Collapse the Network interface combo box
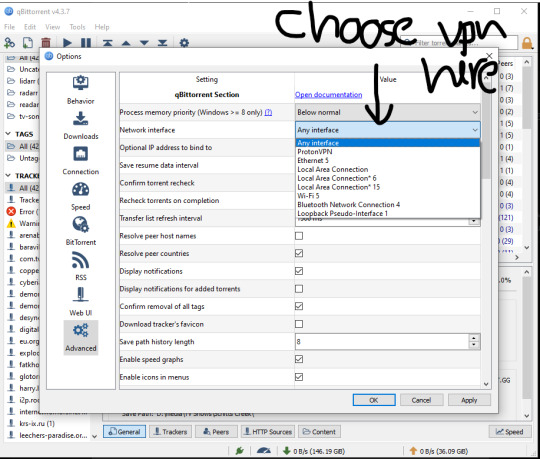The width and height of the screenshot is (540, 459). click(387, 130)
